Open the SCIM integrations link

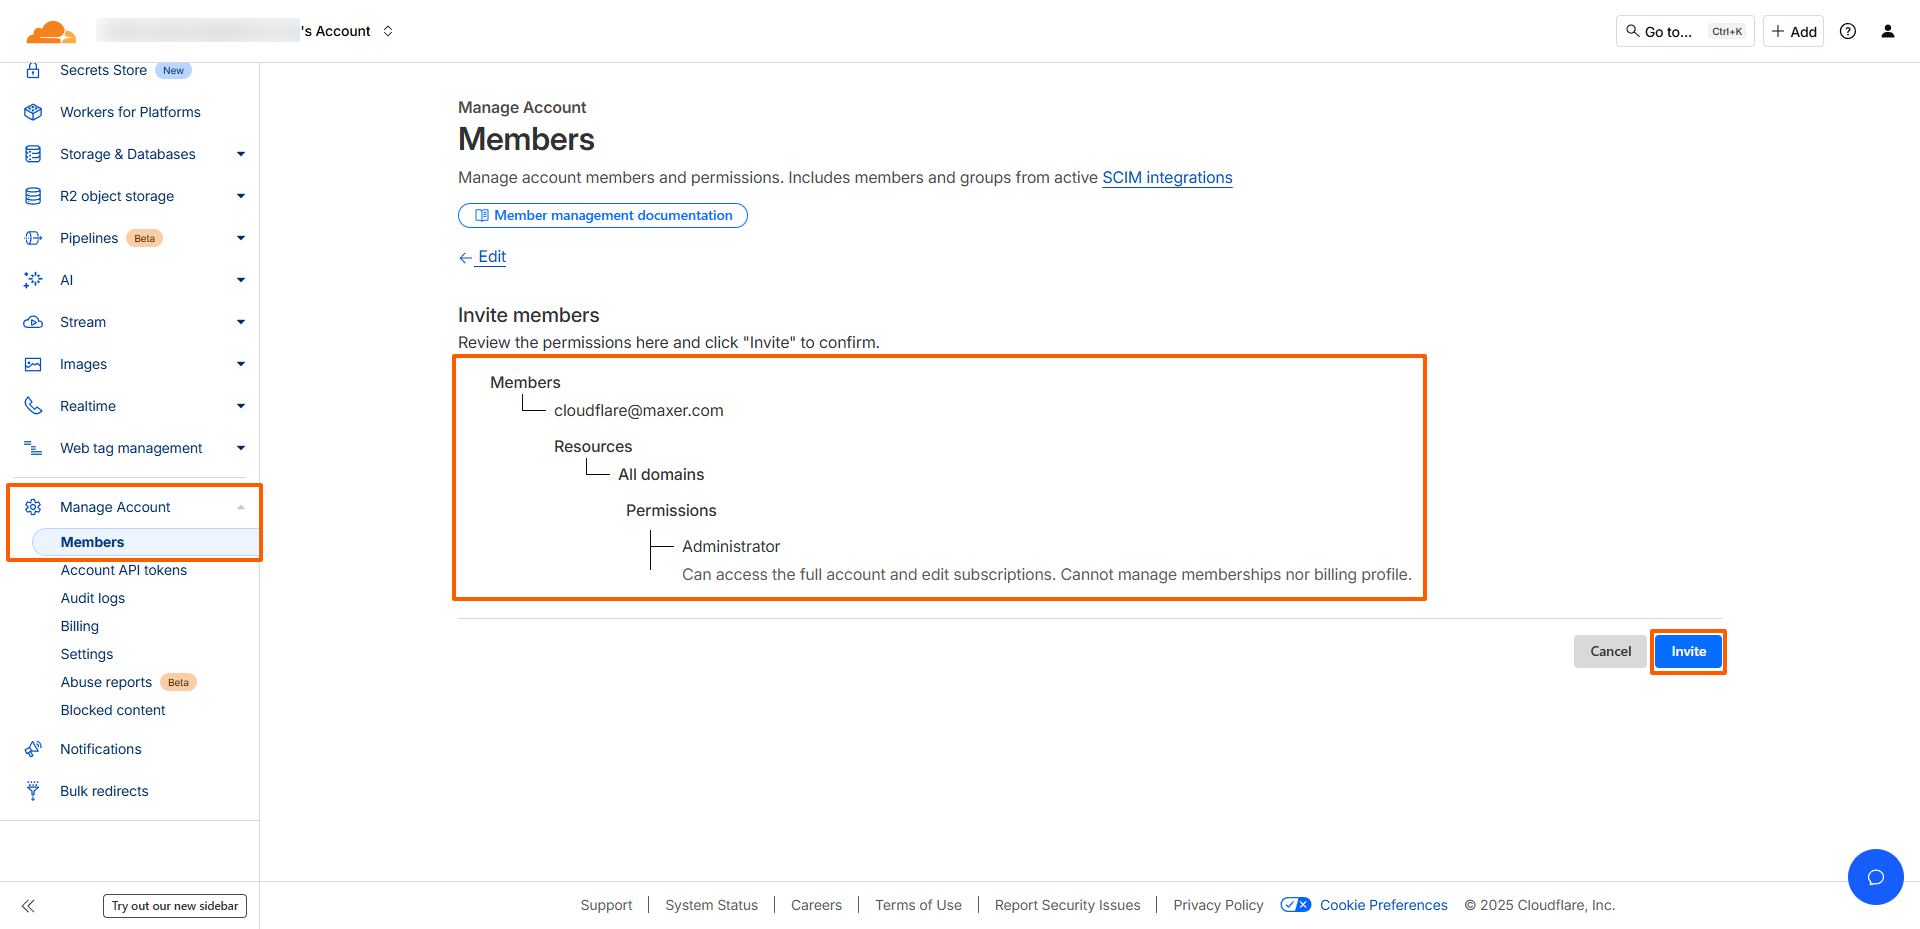coord(1167,177)
